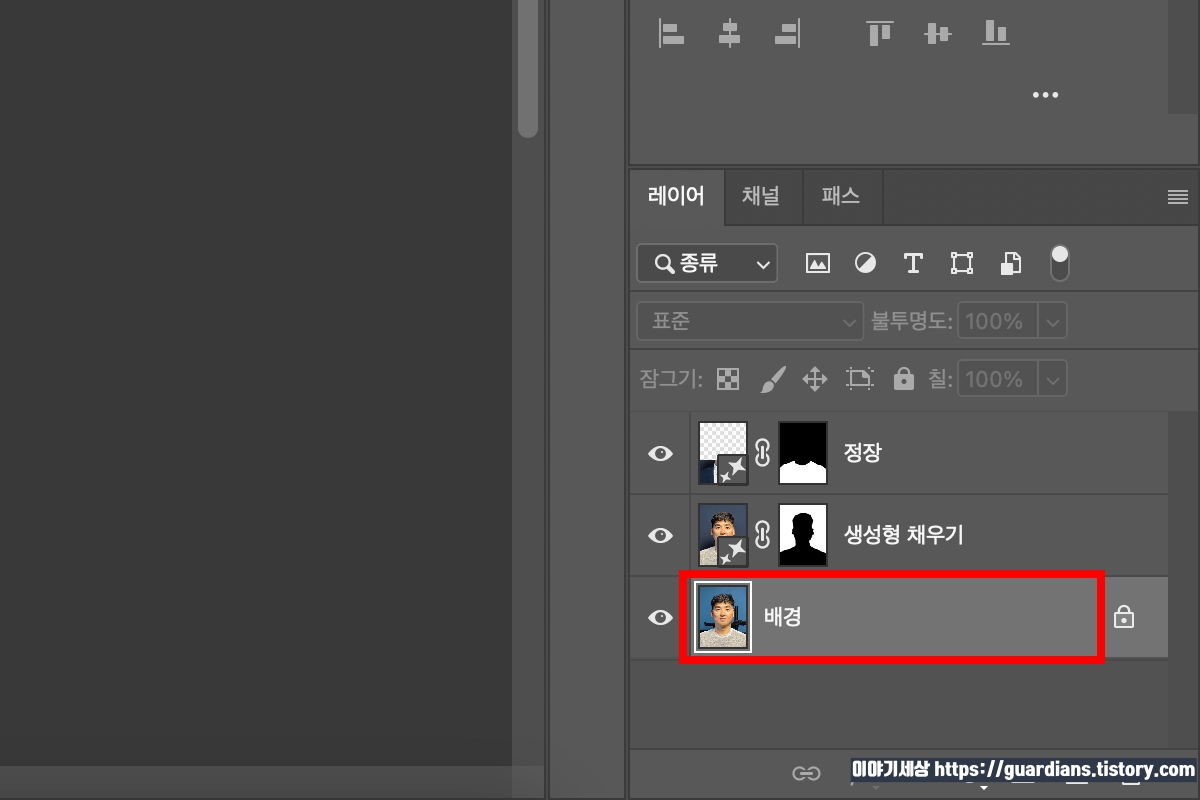Align vertical centers icon

click(937, 33)
